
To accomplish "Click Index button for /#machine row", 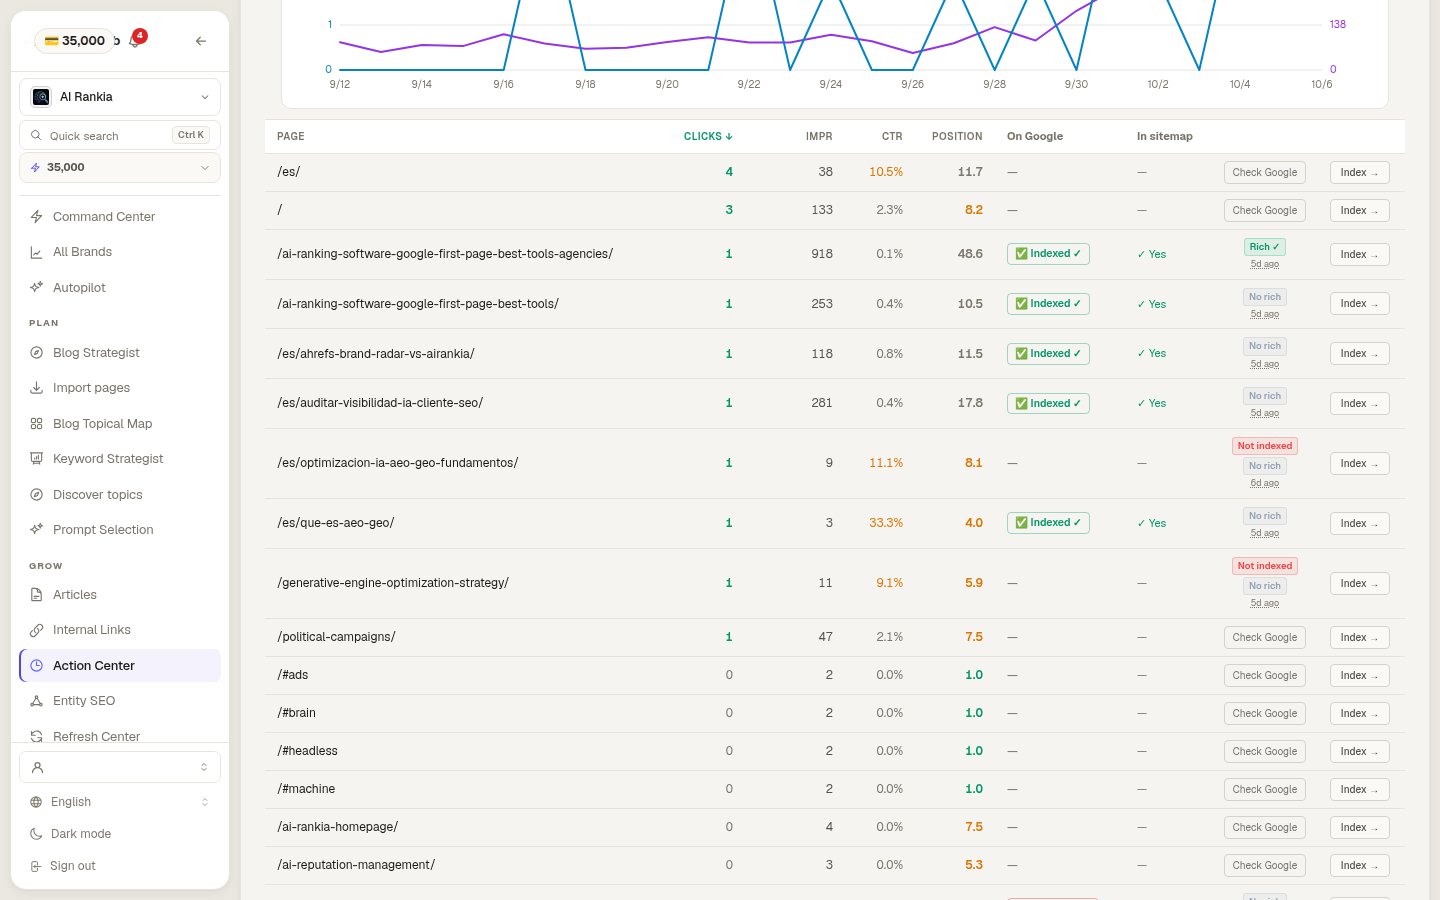I will point(1360,789).
